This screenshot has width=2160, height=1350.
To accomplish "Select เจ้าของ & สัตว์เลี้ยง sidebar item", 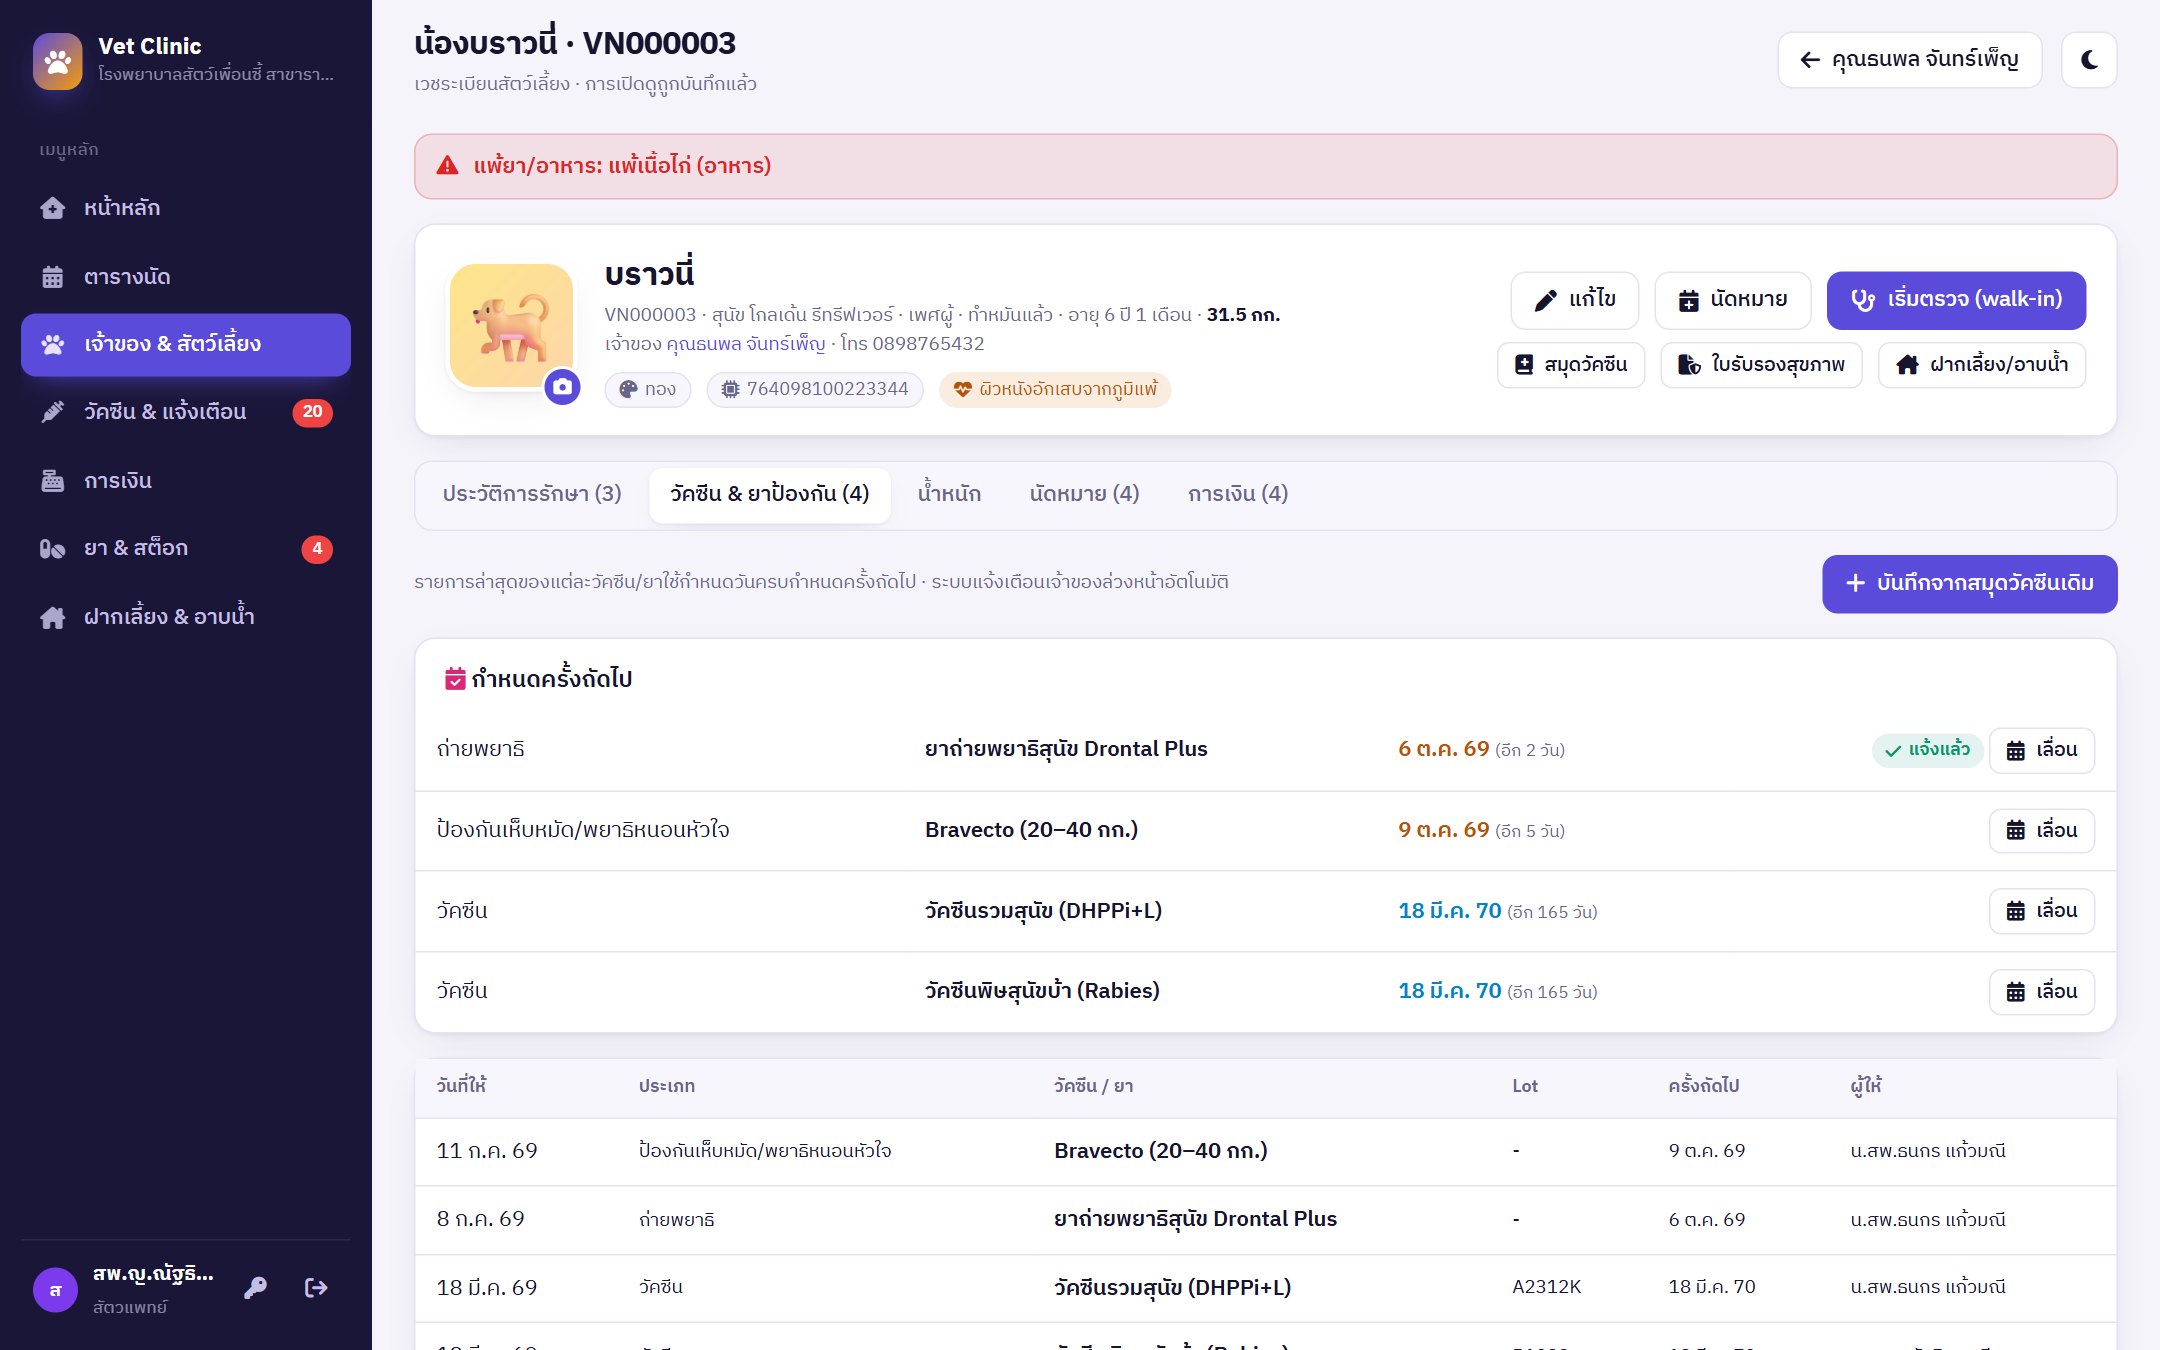I will [x=186, y=345].
